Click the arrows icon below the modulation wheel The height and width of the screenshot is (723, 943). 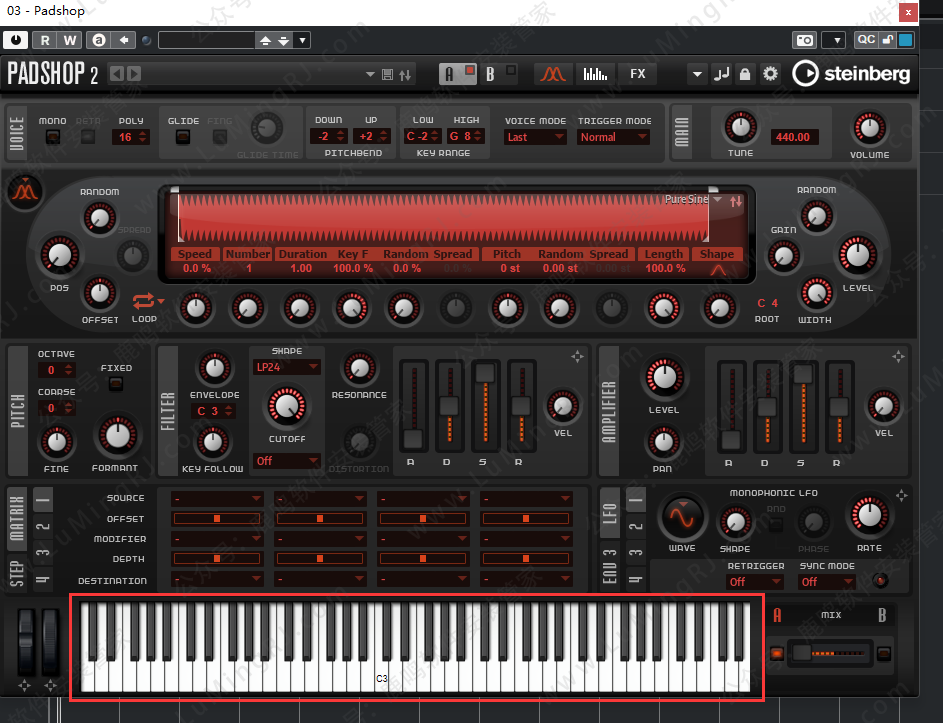pyautogui.click(x=51, y=685)
